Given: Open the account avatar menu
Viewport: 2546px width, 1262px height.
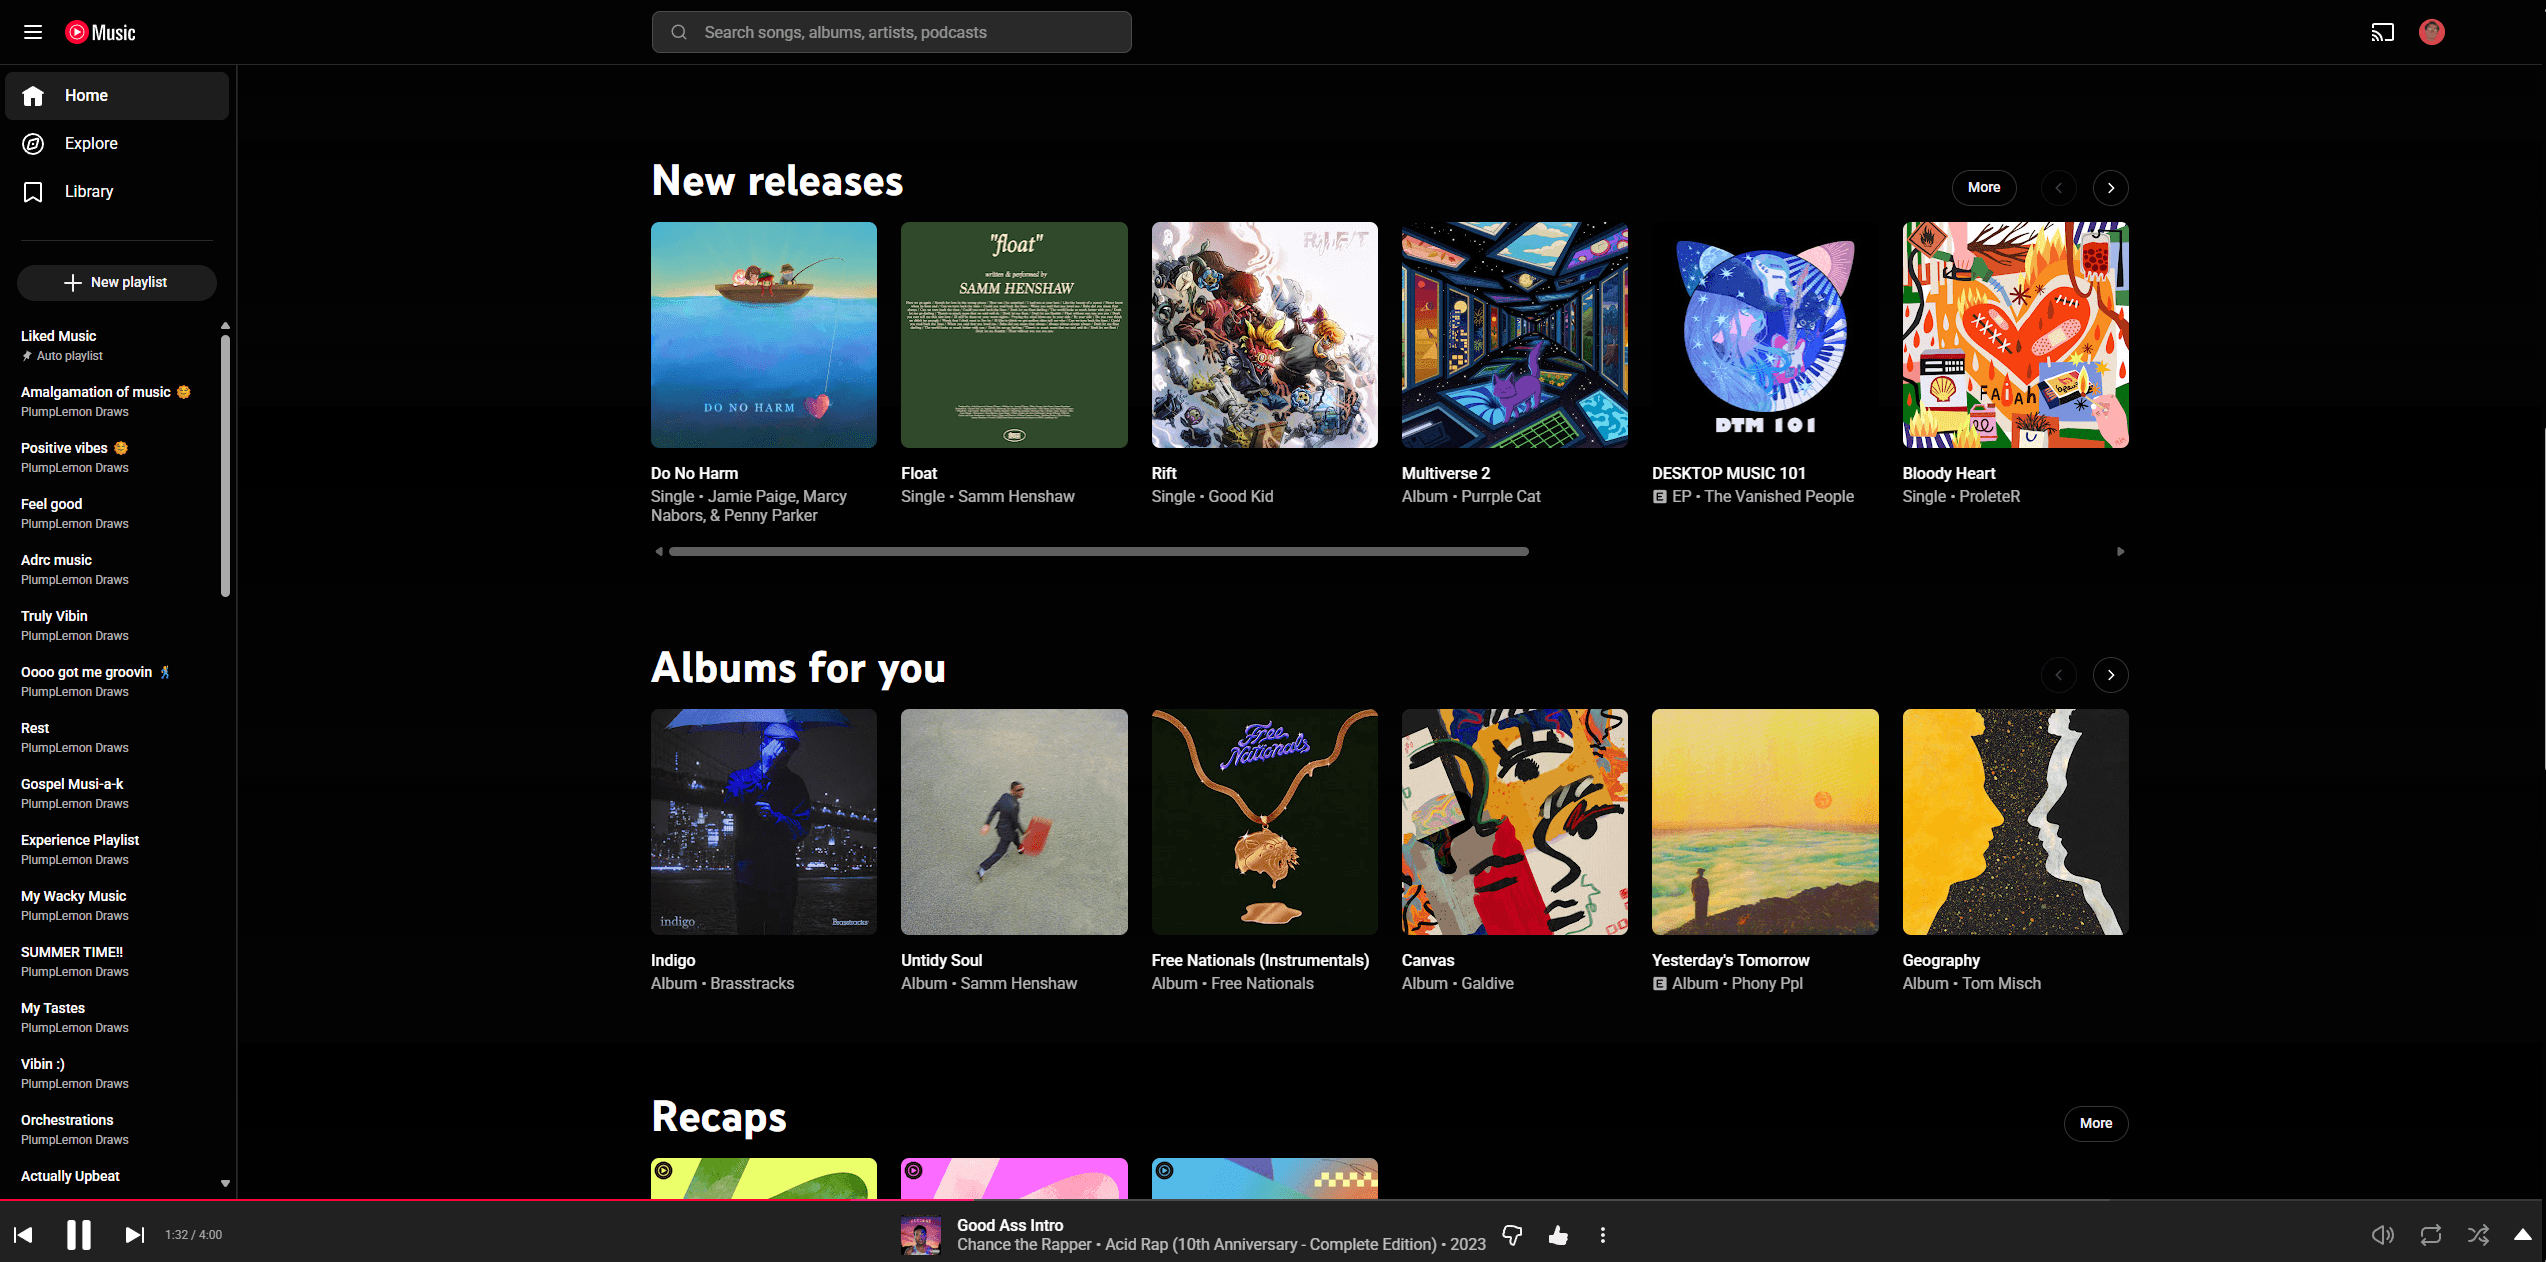Looking at the screenshot, I should (2431, 32).
